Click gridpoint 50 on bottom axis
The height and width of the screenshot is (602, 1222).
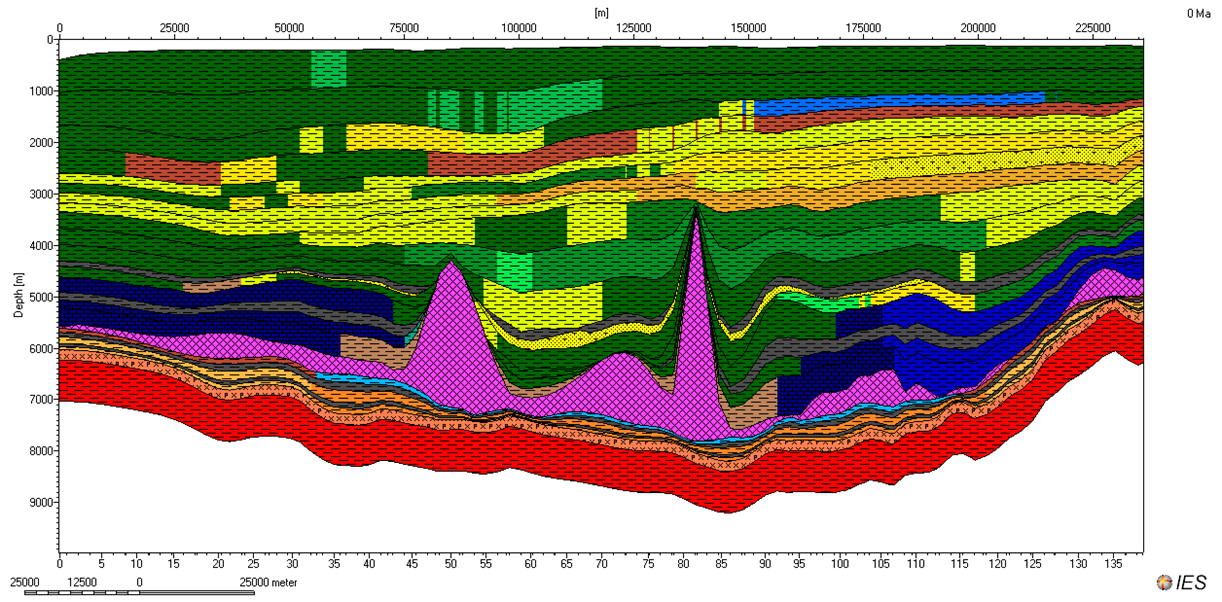point(450,564)
